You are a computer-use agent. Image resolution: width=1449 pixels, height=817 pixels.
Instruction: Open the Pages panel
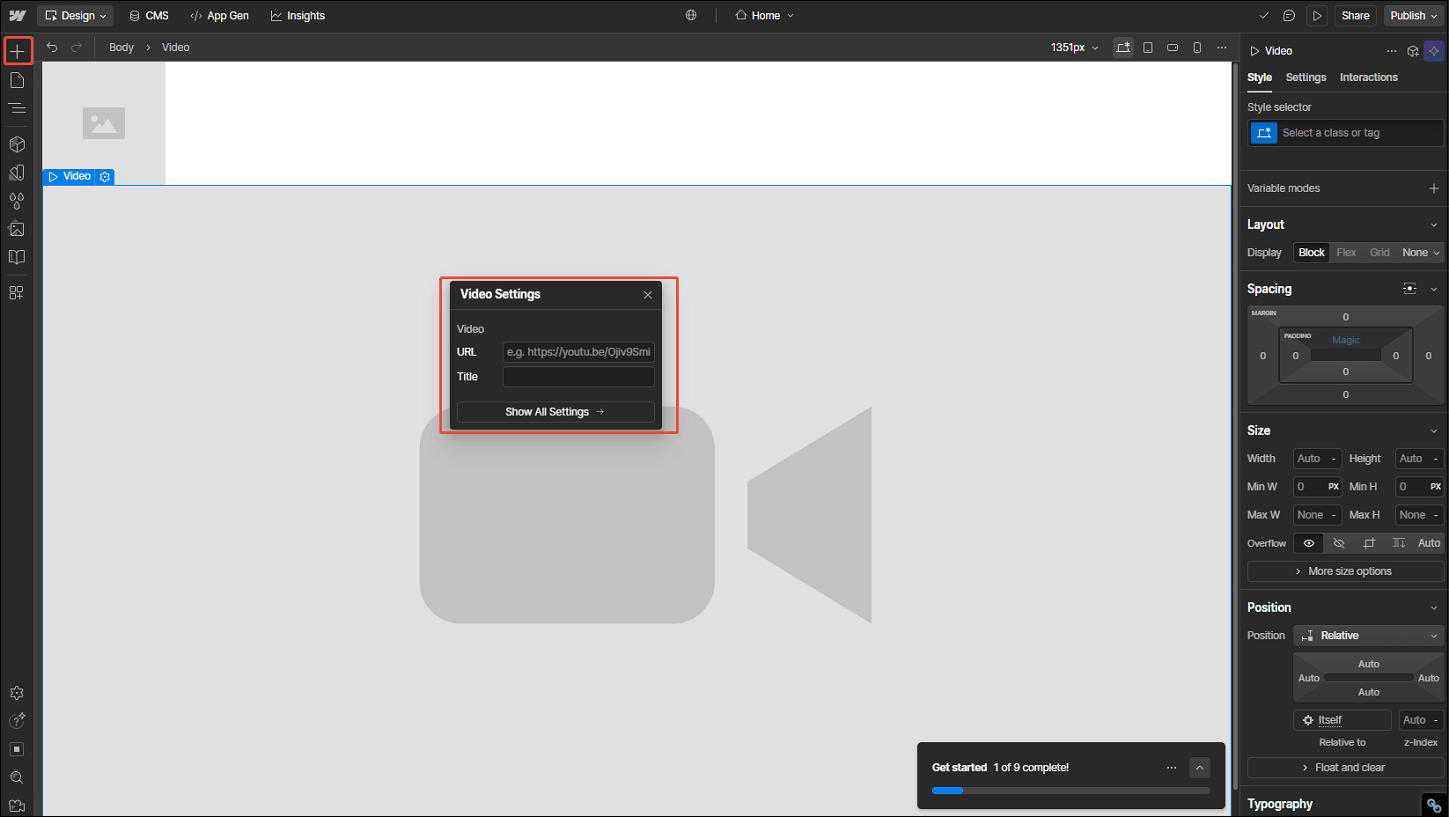click(x=17, y=80)
